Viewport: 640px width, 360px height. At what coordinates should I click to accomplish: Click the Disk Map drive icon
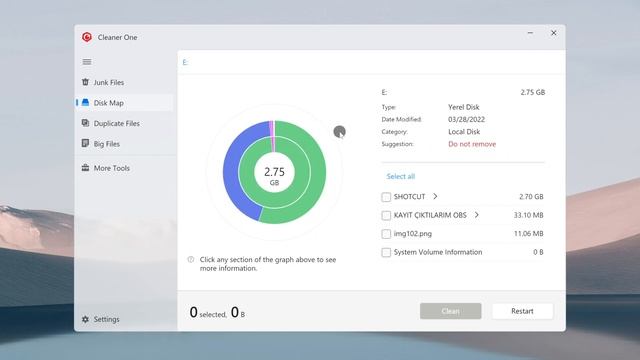[x=85, y=102]
